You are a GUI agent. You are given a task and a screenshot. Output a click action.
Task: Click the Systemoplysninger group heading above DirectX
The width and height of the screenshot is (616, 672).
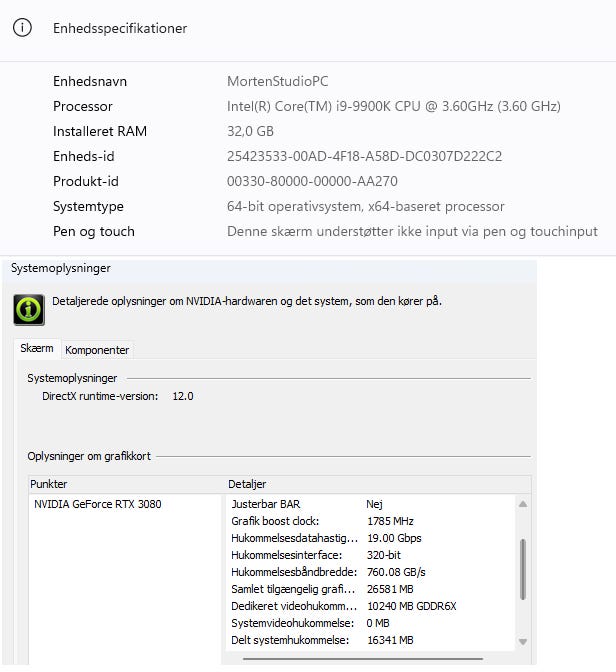click(72, 378)
